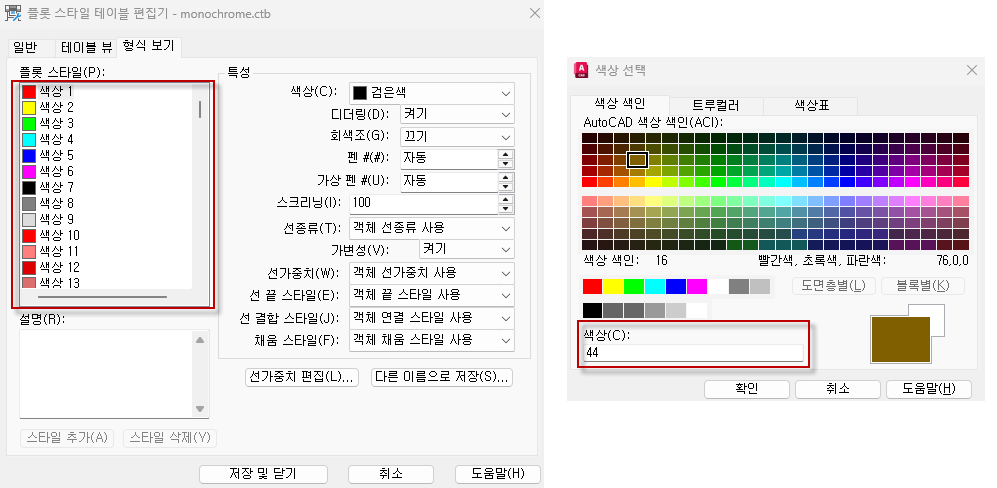The width and height of the screenshot is (997, 488).
Task: Click the plot style list horizontal scrollbar
Action: pyautogui.click(x=103, y=296)
